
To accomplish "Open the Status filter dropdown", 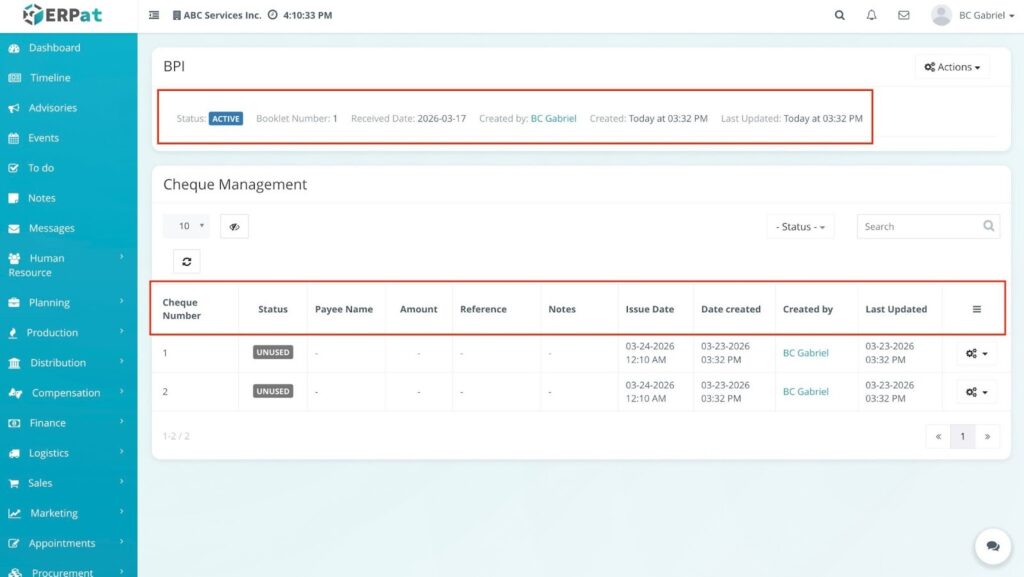I will pos(800,227).
